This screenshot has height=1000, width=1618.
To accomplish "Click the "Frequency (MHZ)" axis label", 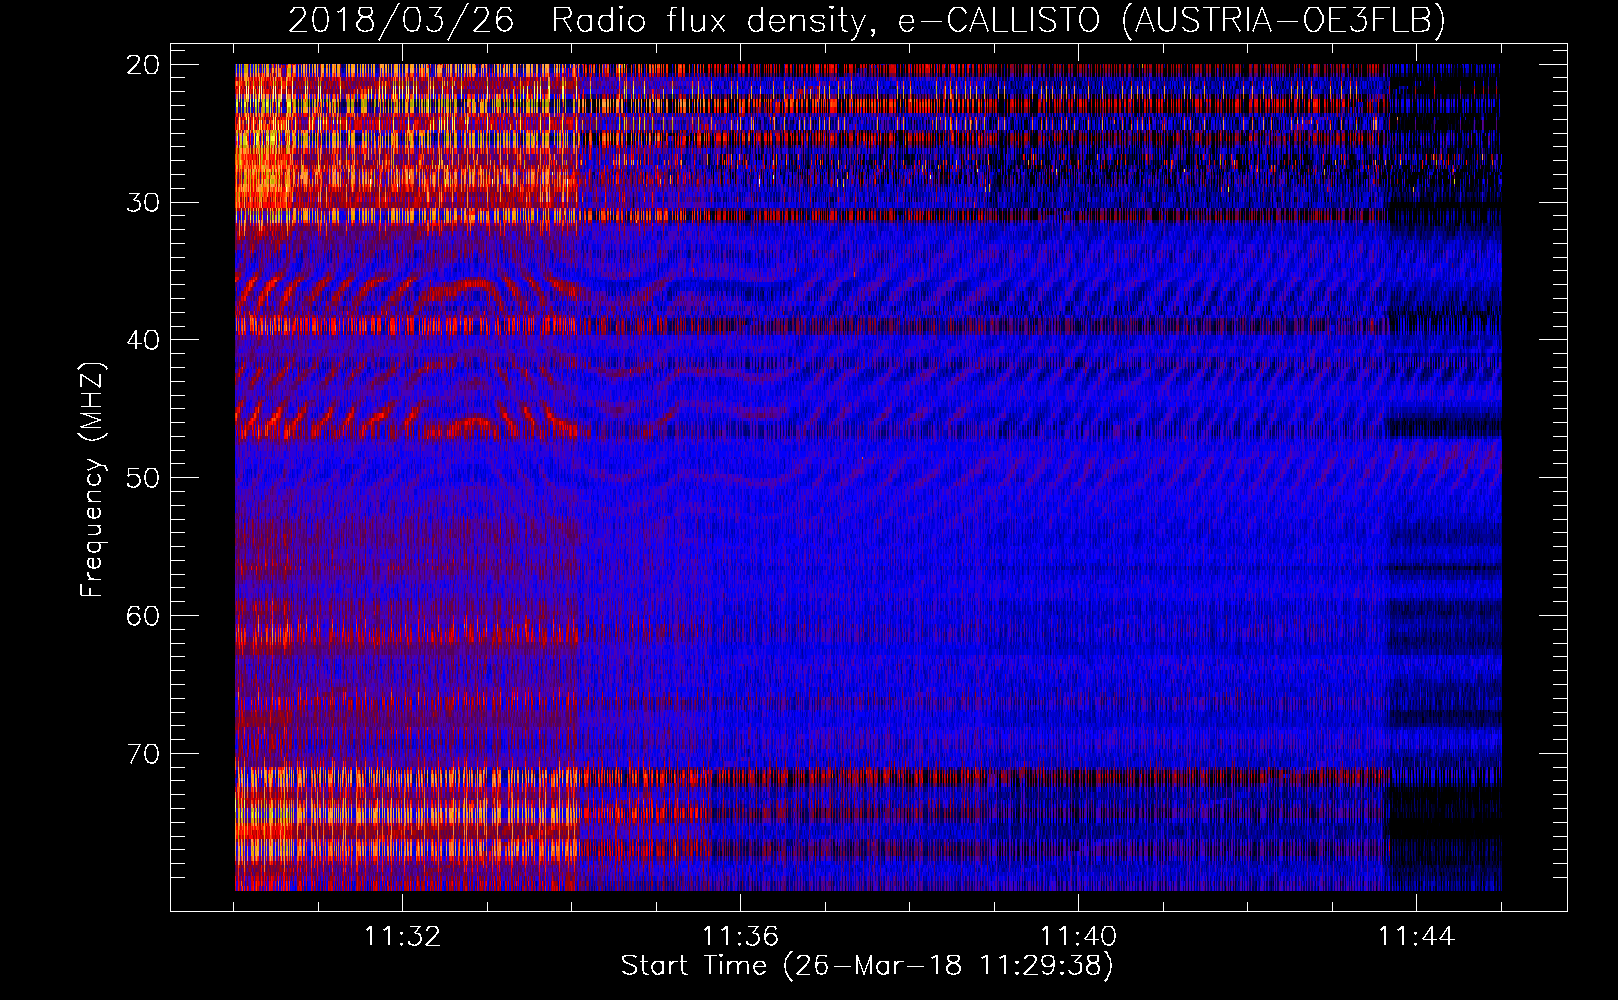I will (x=91, y=480).
